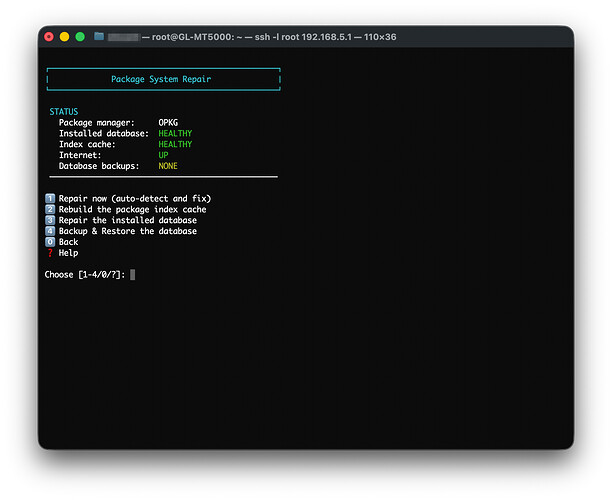Click the keycap 2 icon for Rebuild index cache
The height and width of the screenshot is (500, 611).
pyautogui.click(x=50, y=210)
